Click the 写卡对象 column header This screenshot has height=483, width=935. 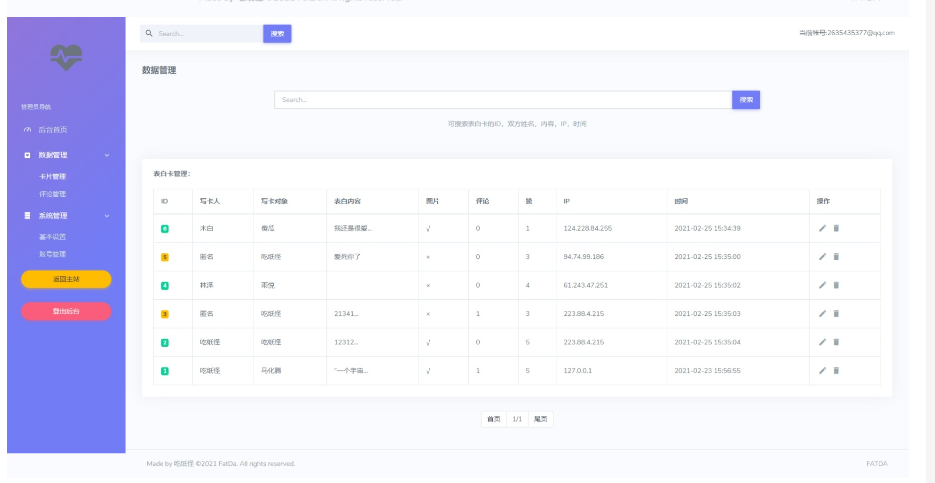click(x=274, y=202)
